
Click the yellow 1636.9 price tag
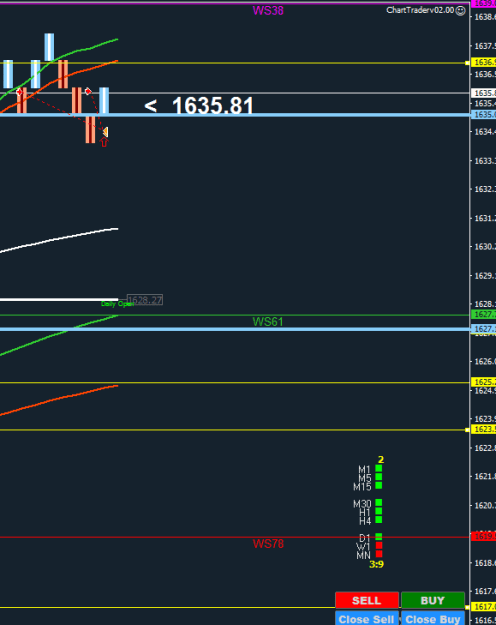pos(484,62)
